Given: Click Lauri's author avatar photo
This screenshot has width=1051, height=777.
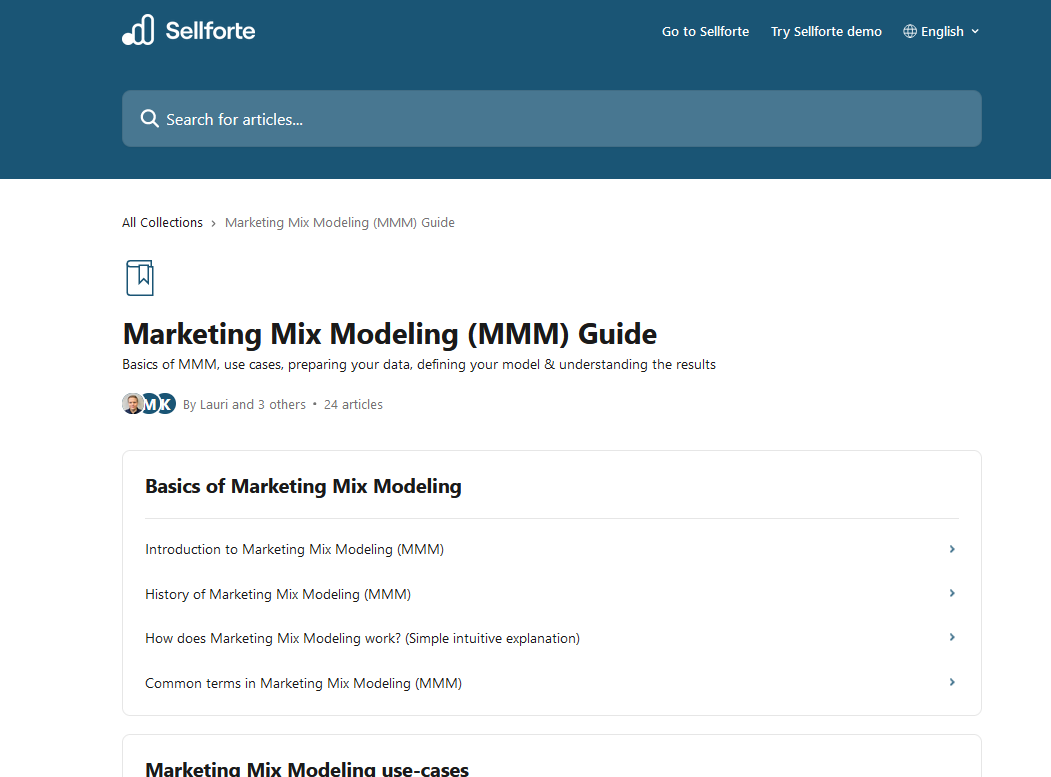Looking at the screenshot, I should pyautogui.click(x=132, y=404).
